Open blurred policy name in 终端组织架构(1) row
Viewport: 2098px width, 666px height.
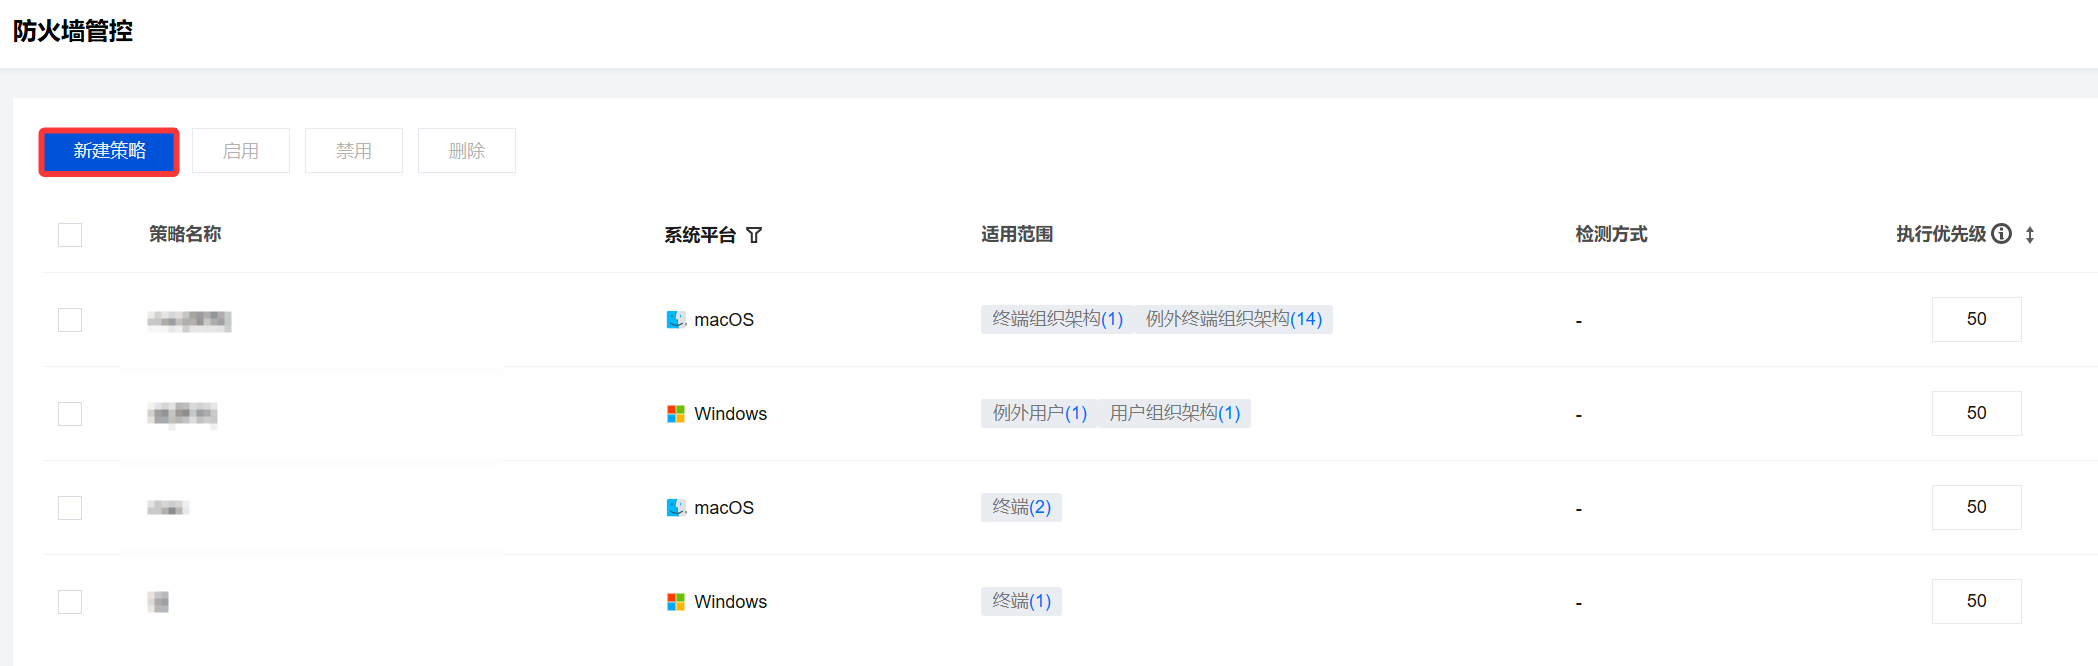point(189,321)
